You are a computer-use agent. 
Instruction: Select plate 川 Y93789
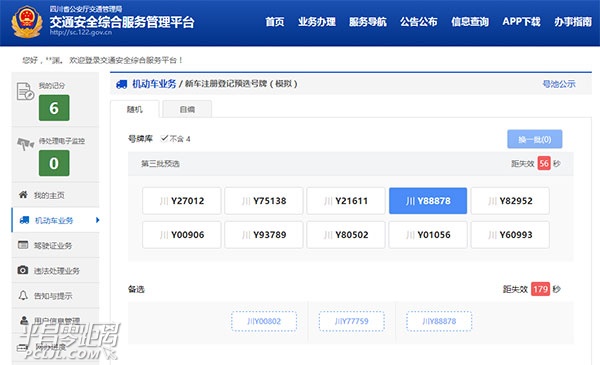coord(264,235)
